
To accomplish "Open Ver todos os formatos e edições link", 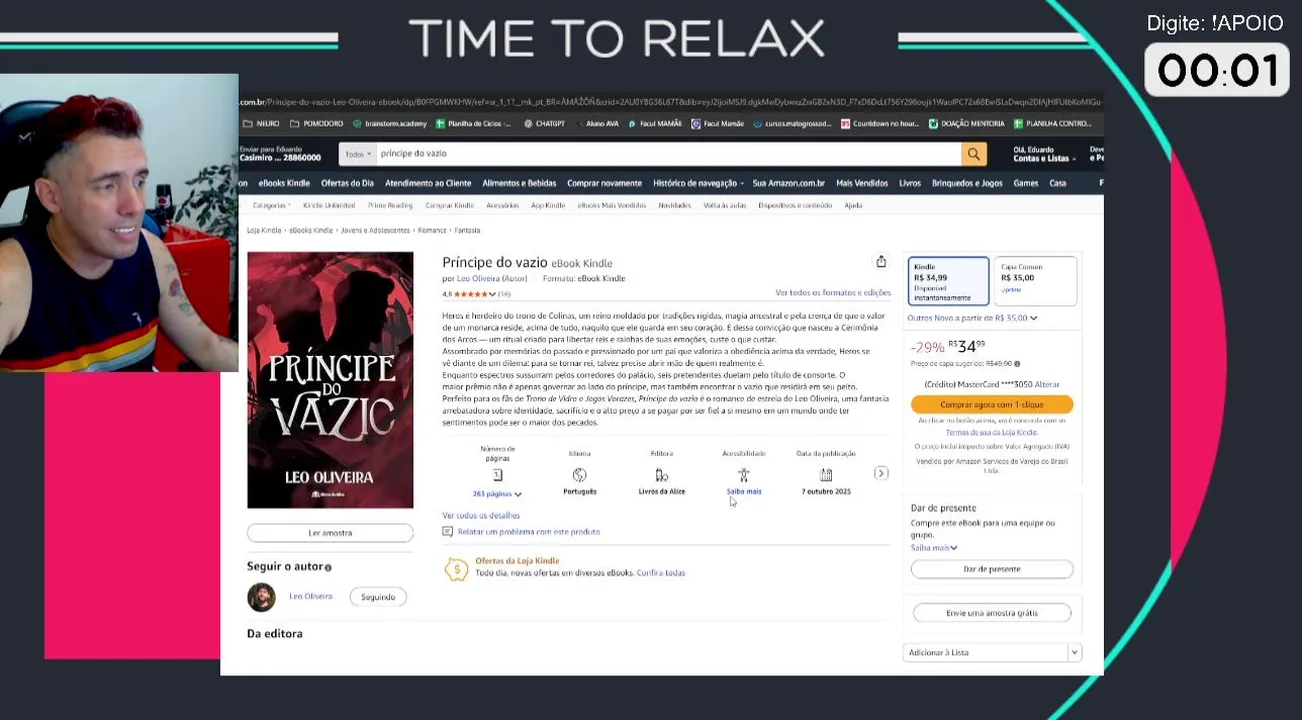I will pyautogui.click(x=833, y=293).
